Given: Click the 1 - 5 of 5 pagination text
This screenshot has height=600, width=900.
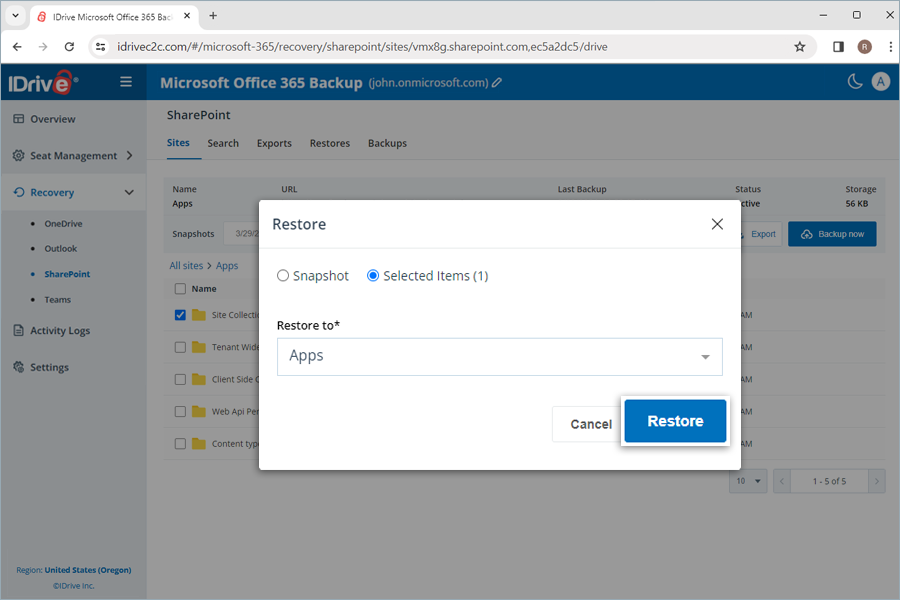Looking at the screenshot, I should [x=829, y=481].
